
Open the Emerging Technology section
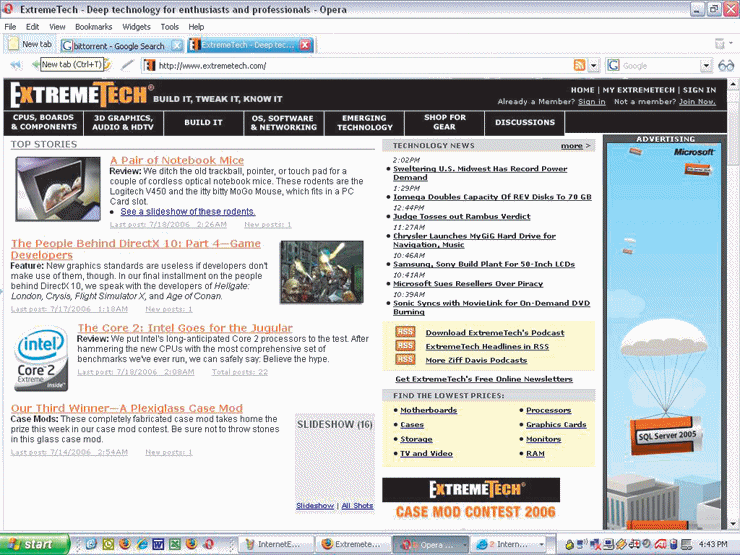(x=364, y=123)
